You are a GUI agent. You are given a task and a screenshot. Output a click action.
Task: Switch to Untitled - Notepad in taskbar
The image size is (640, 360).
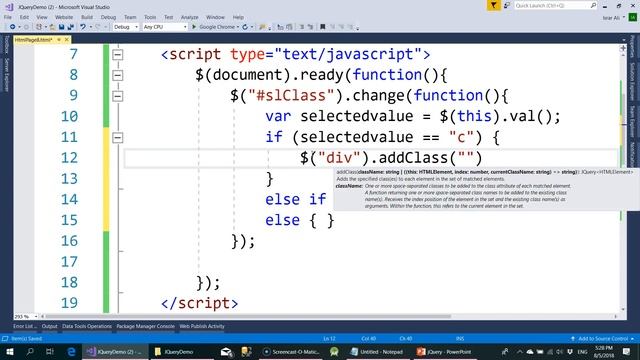pos(377,352)
